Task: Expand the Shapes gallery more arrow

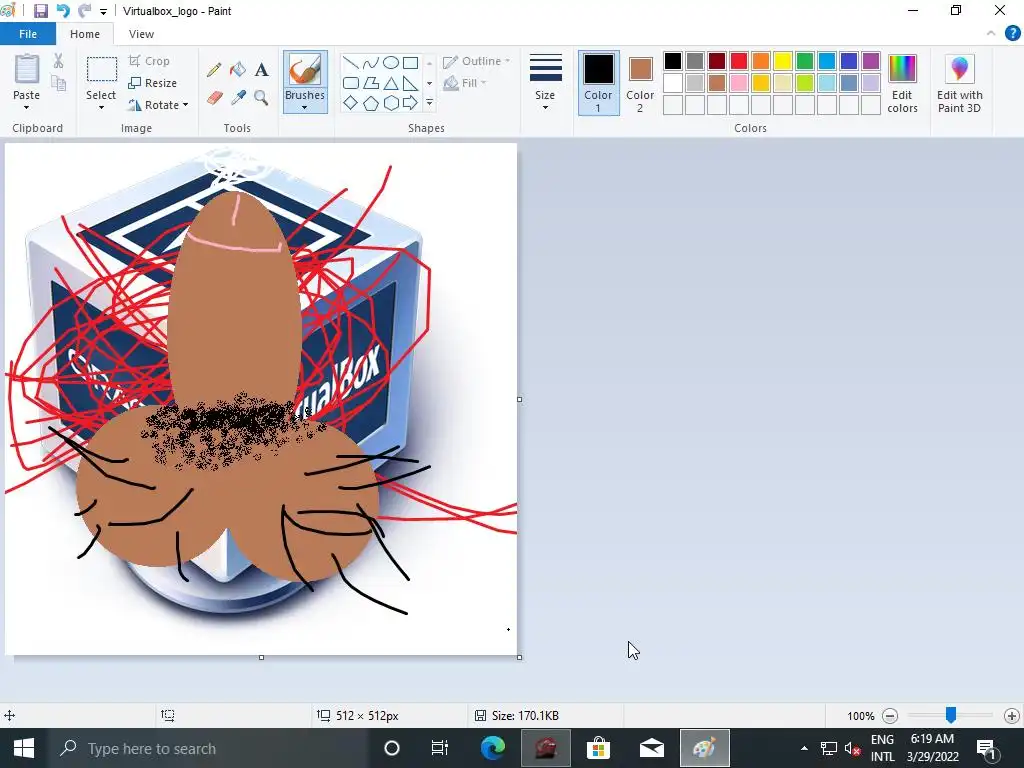Action: 430,103
